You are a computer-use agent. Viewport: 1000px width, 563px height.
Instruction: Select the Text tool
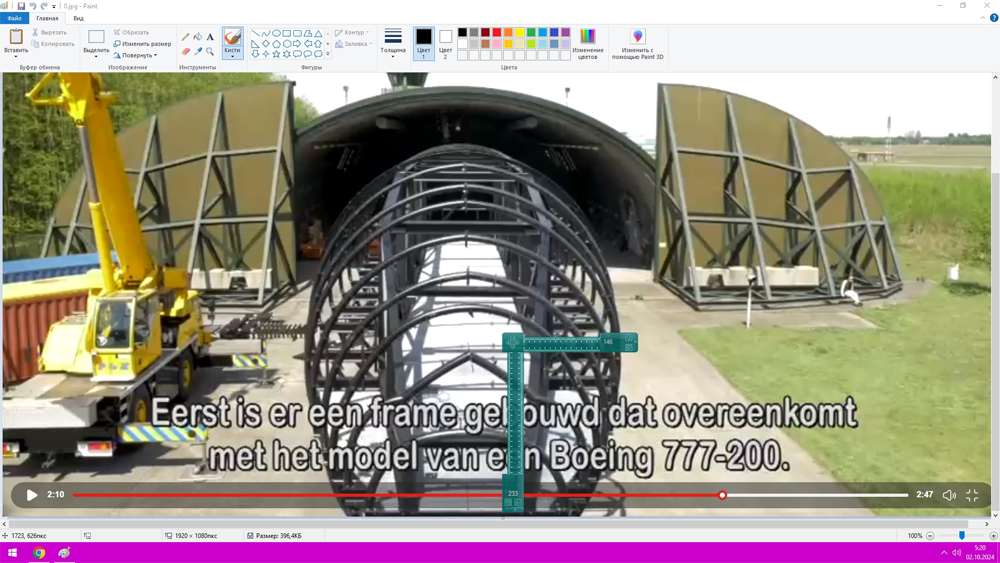pos(210,37)
